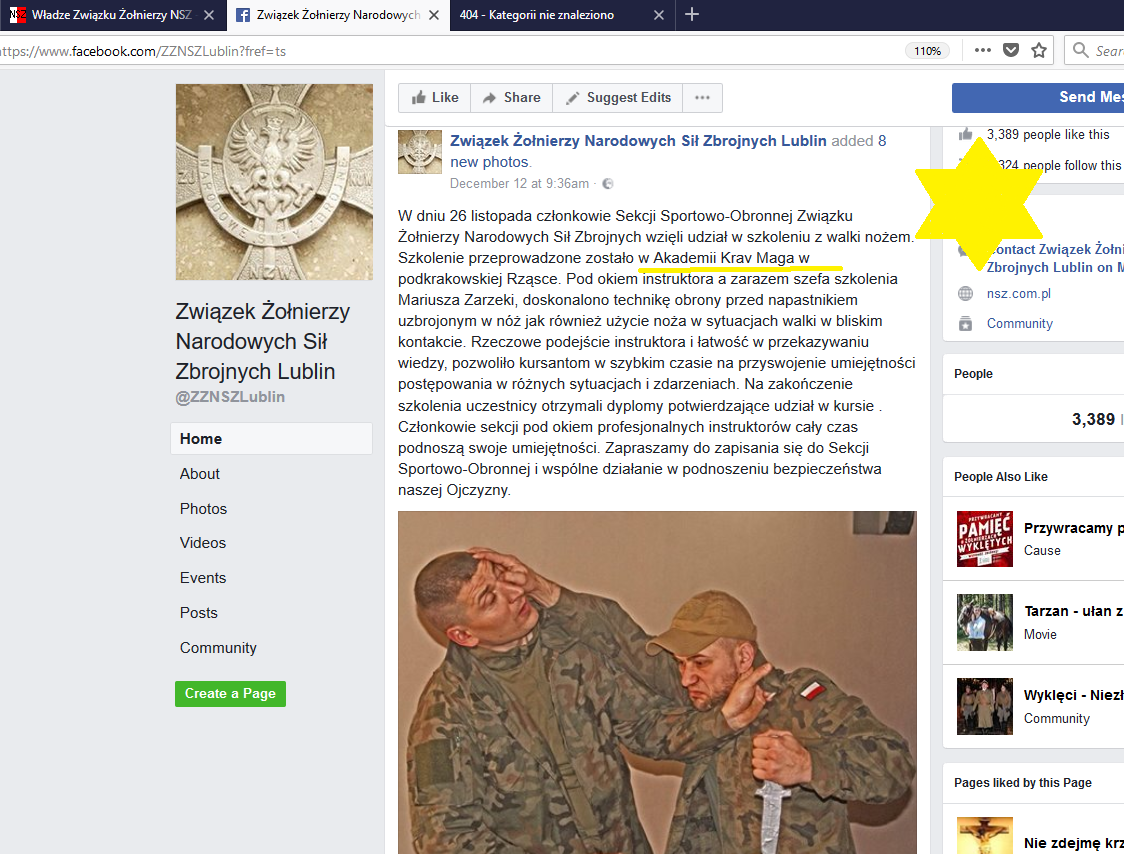Open the Photos section in sidebar

click(x=203, y=509)
